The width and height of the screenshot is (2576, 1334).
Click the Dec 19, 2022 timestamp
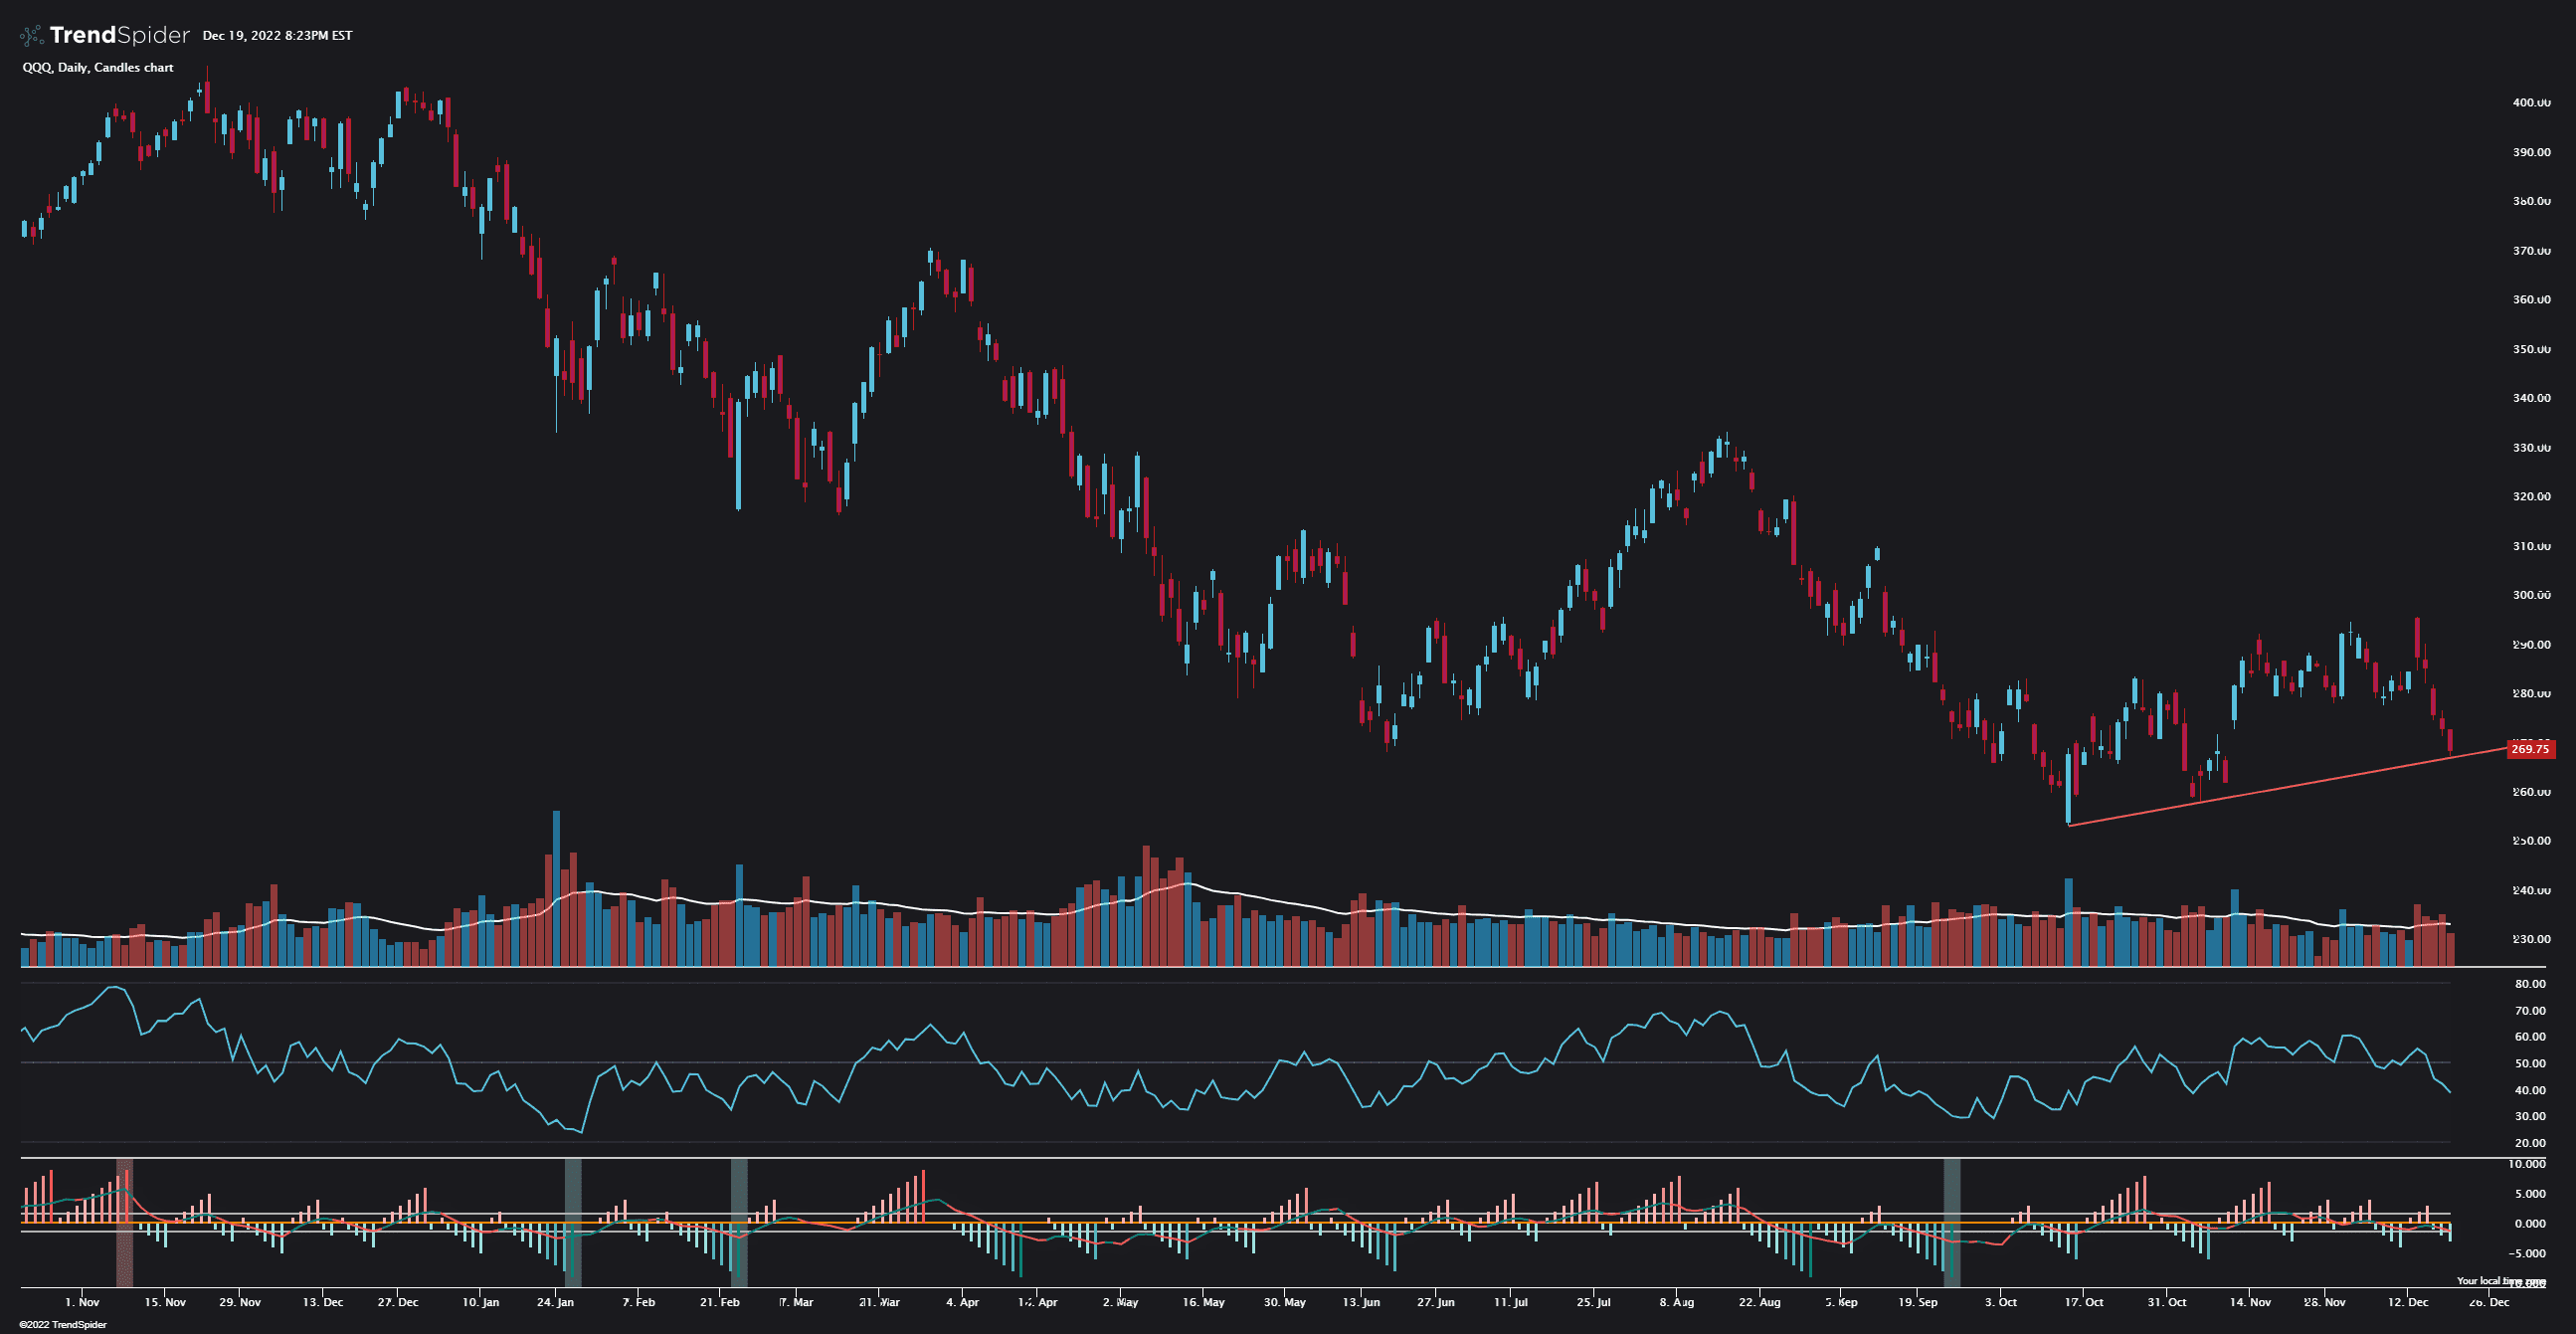click(277, 36)
